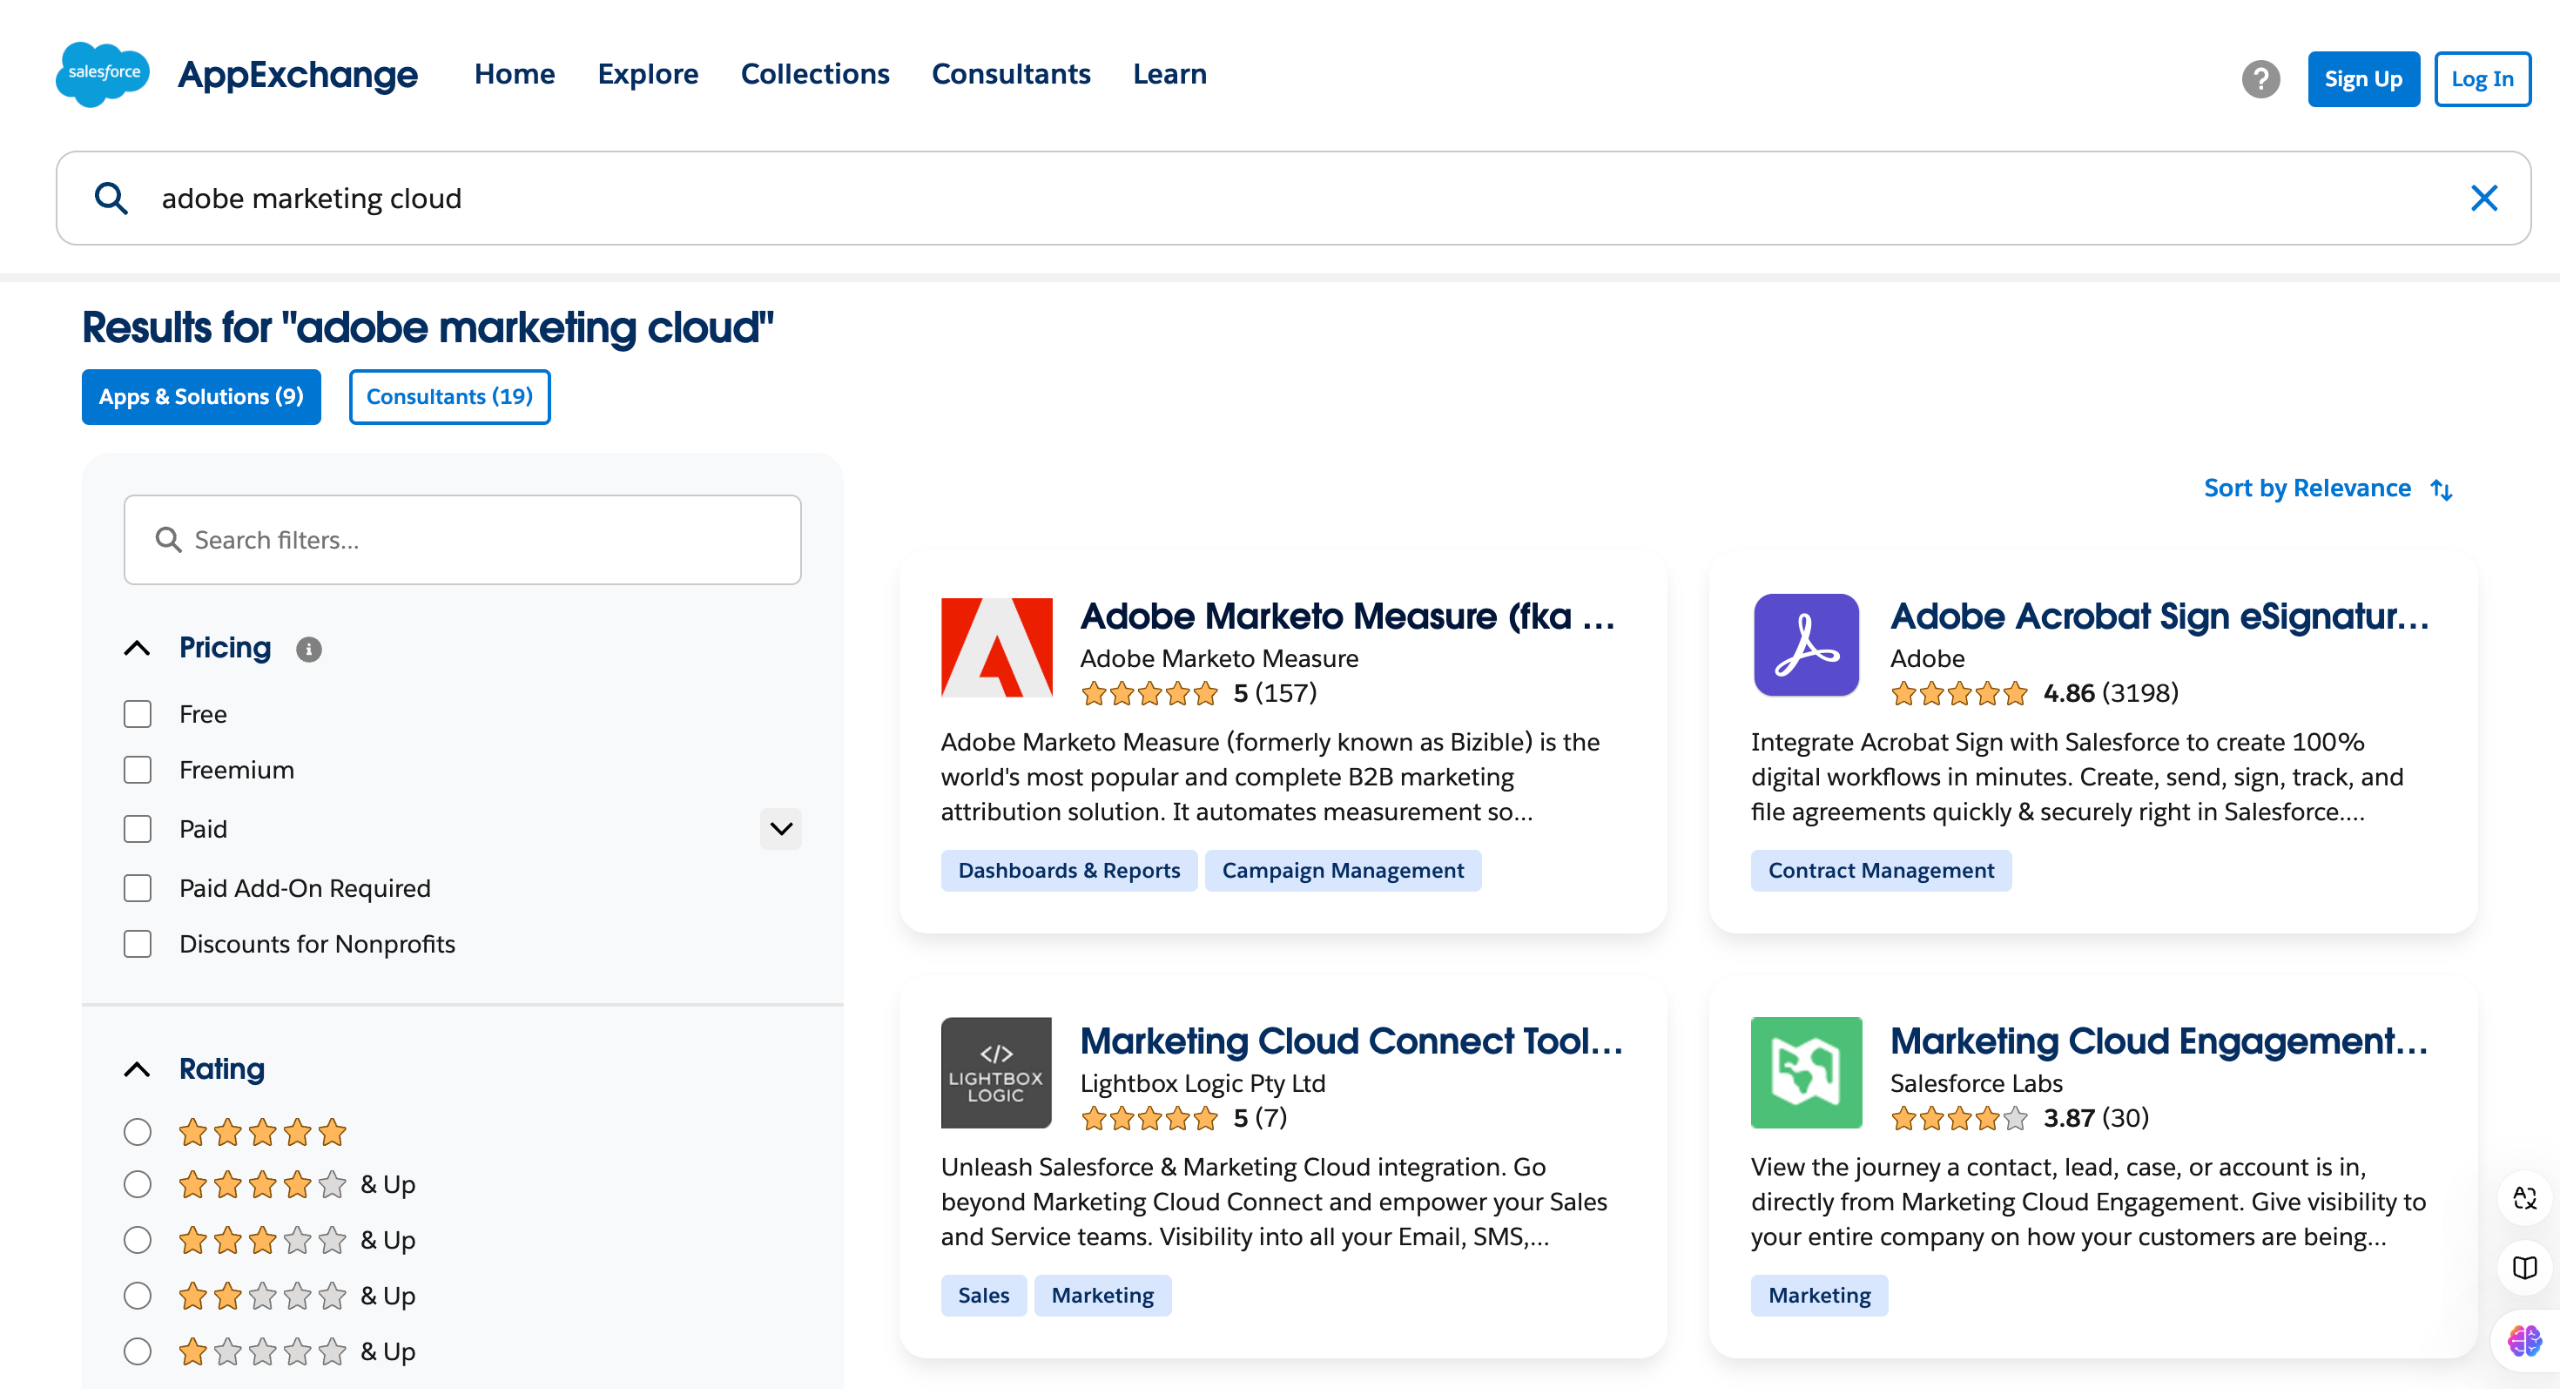The height and width of the screenshot is (1389, 2560).
Task: Click the Marketing Cloud Engagement map icon
Action: (x=1806, y=1072)
